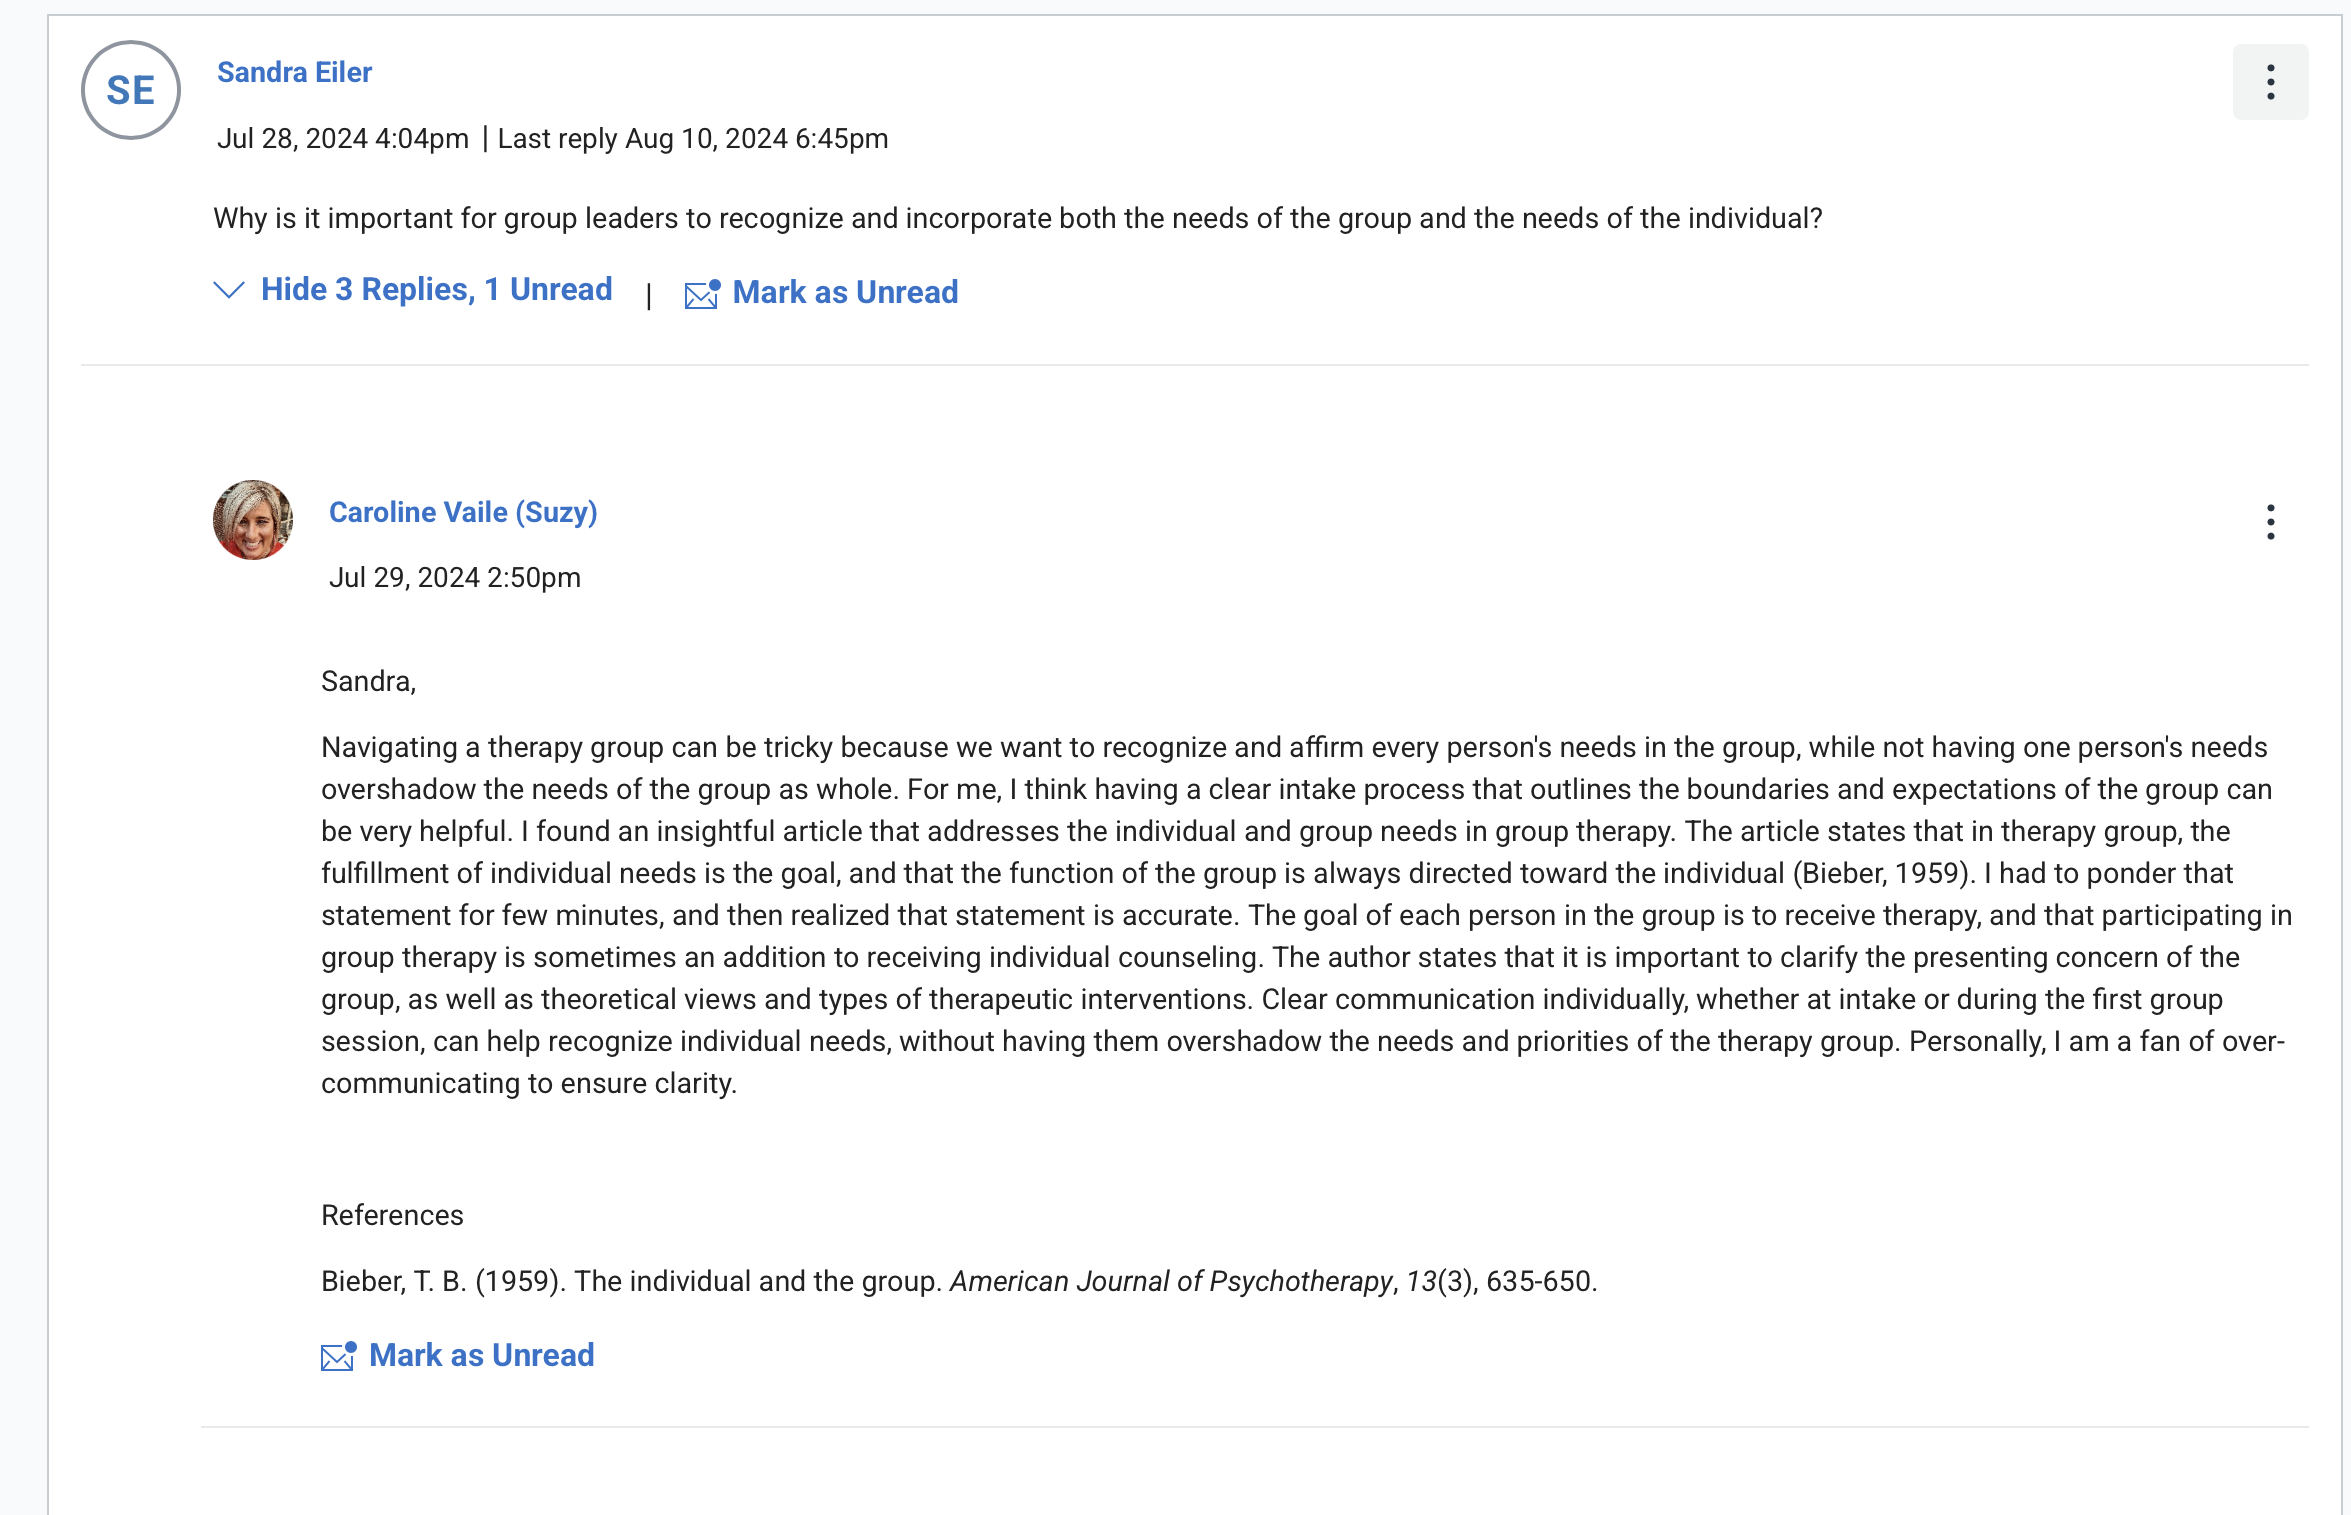Click the reply paragraph about navigating therapy group
This screenshot has height=1515, width=2351.
(1300, 915)
